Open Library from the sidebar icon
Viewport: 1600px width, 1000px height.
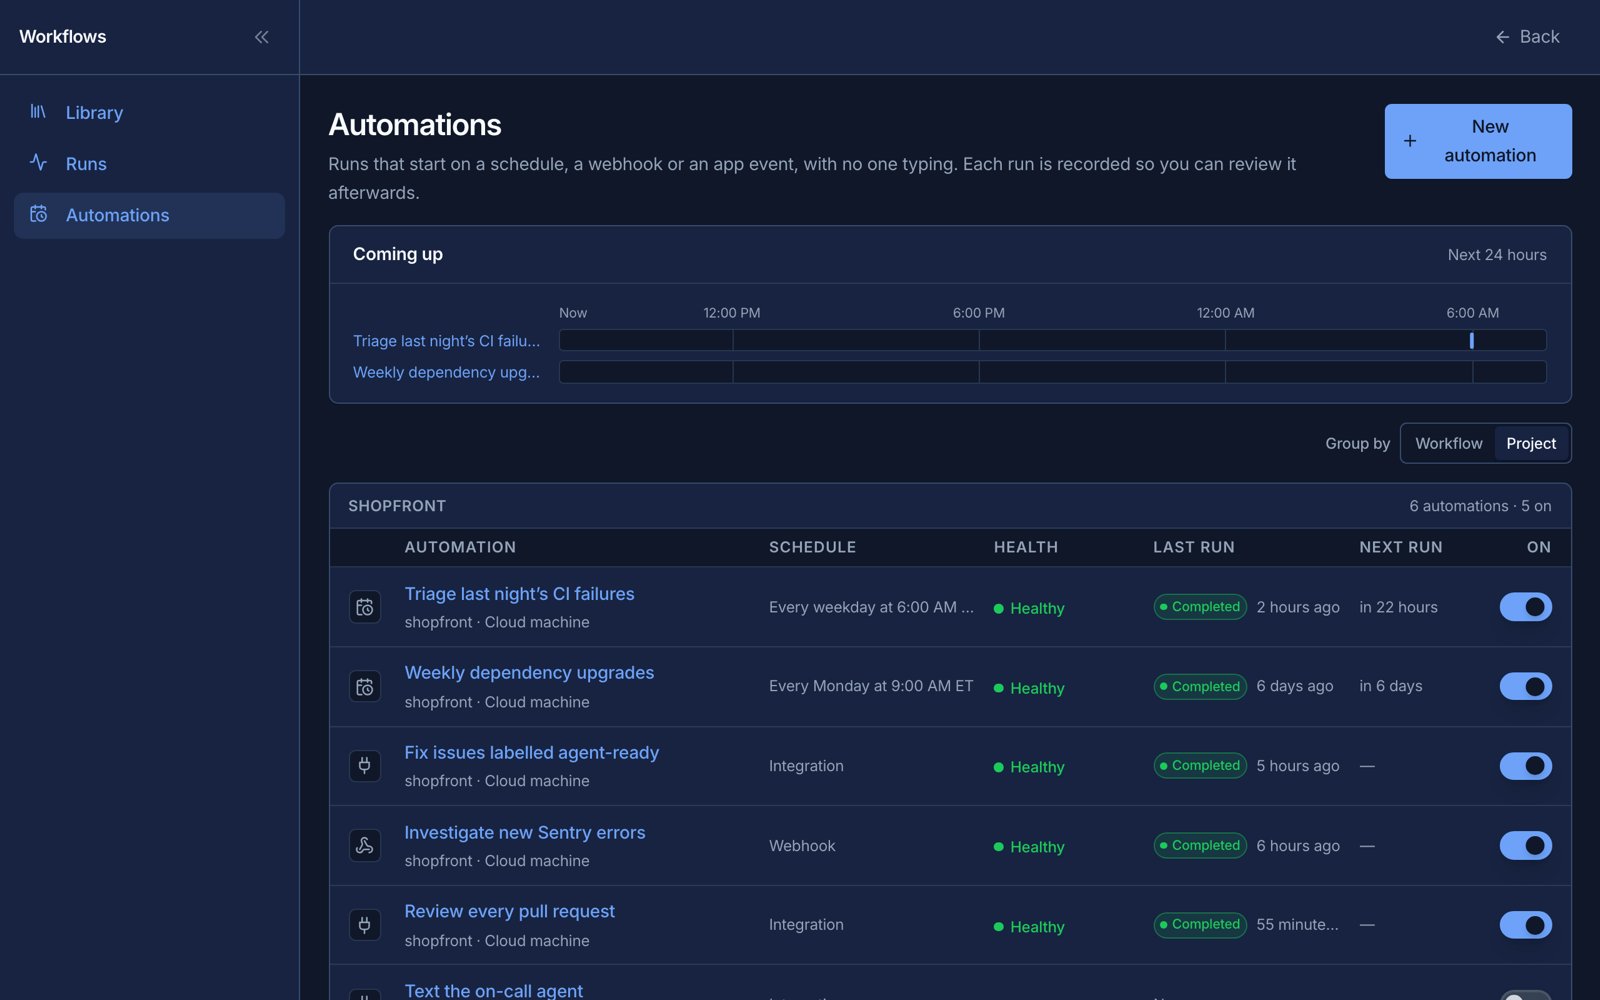38,111
